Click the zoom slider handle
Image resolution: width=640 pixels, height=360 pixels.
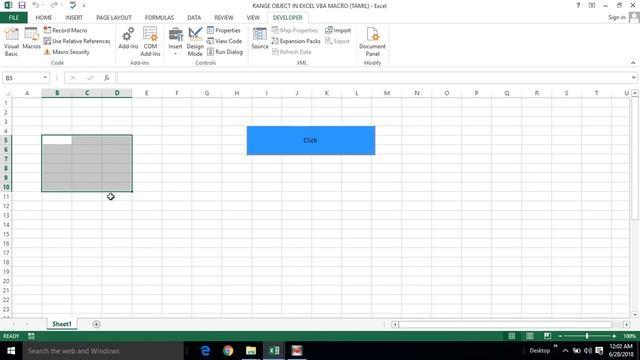[x=587, y=336]
